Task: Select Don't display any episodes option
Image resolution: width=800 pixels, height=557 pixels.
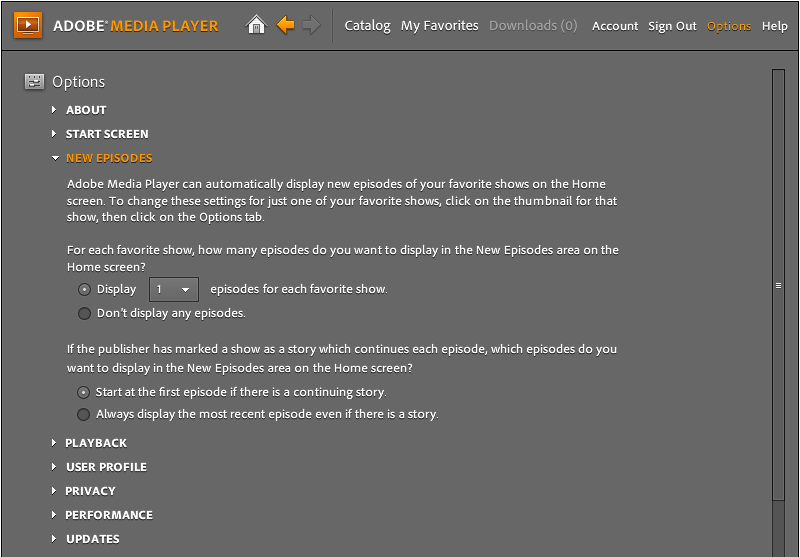Action: [85, 313]
